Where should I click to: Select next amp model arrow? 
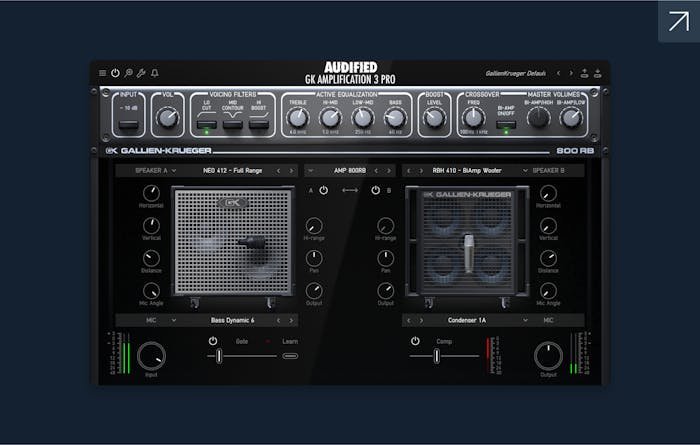click(x=389, y=171)
